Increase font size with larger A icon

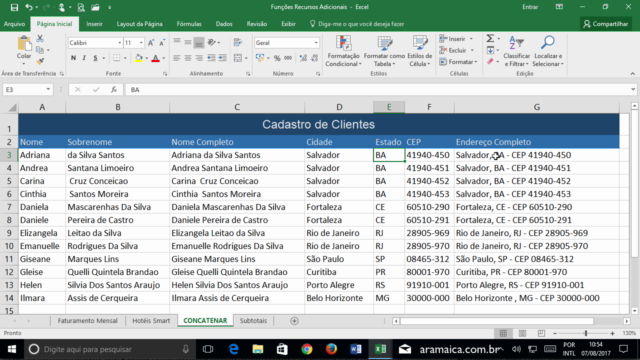151,43
